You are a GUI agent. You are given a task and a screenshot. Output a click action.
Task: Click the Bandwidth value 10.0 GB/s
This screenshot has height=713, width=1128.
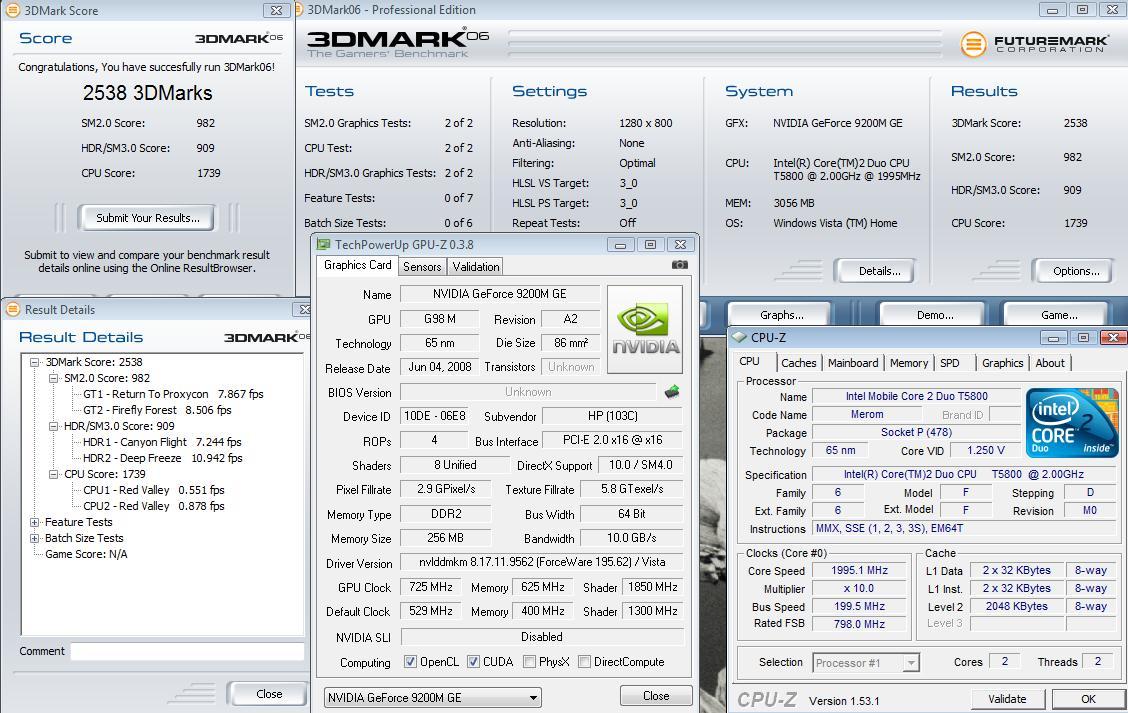click(x=631, y=538)
